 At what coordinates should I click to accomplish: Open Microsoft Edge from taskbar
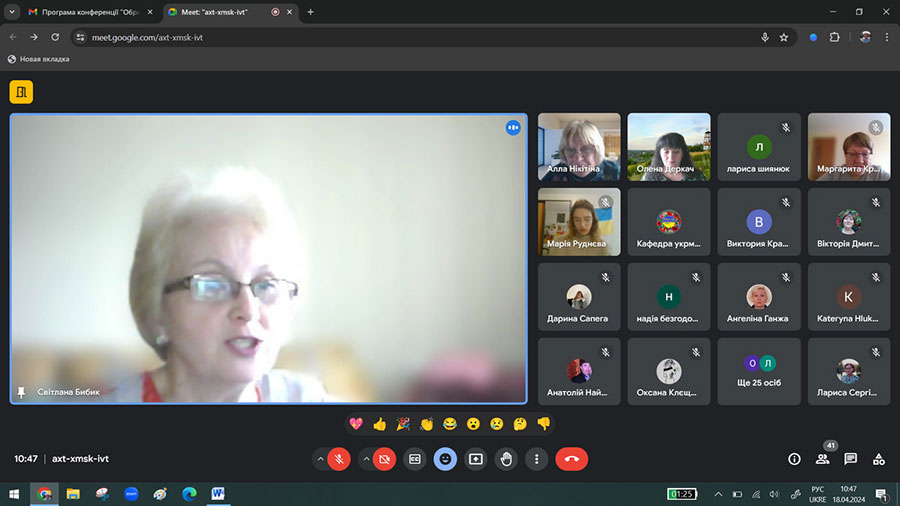coord(189,494)
